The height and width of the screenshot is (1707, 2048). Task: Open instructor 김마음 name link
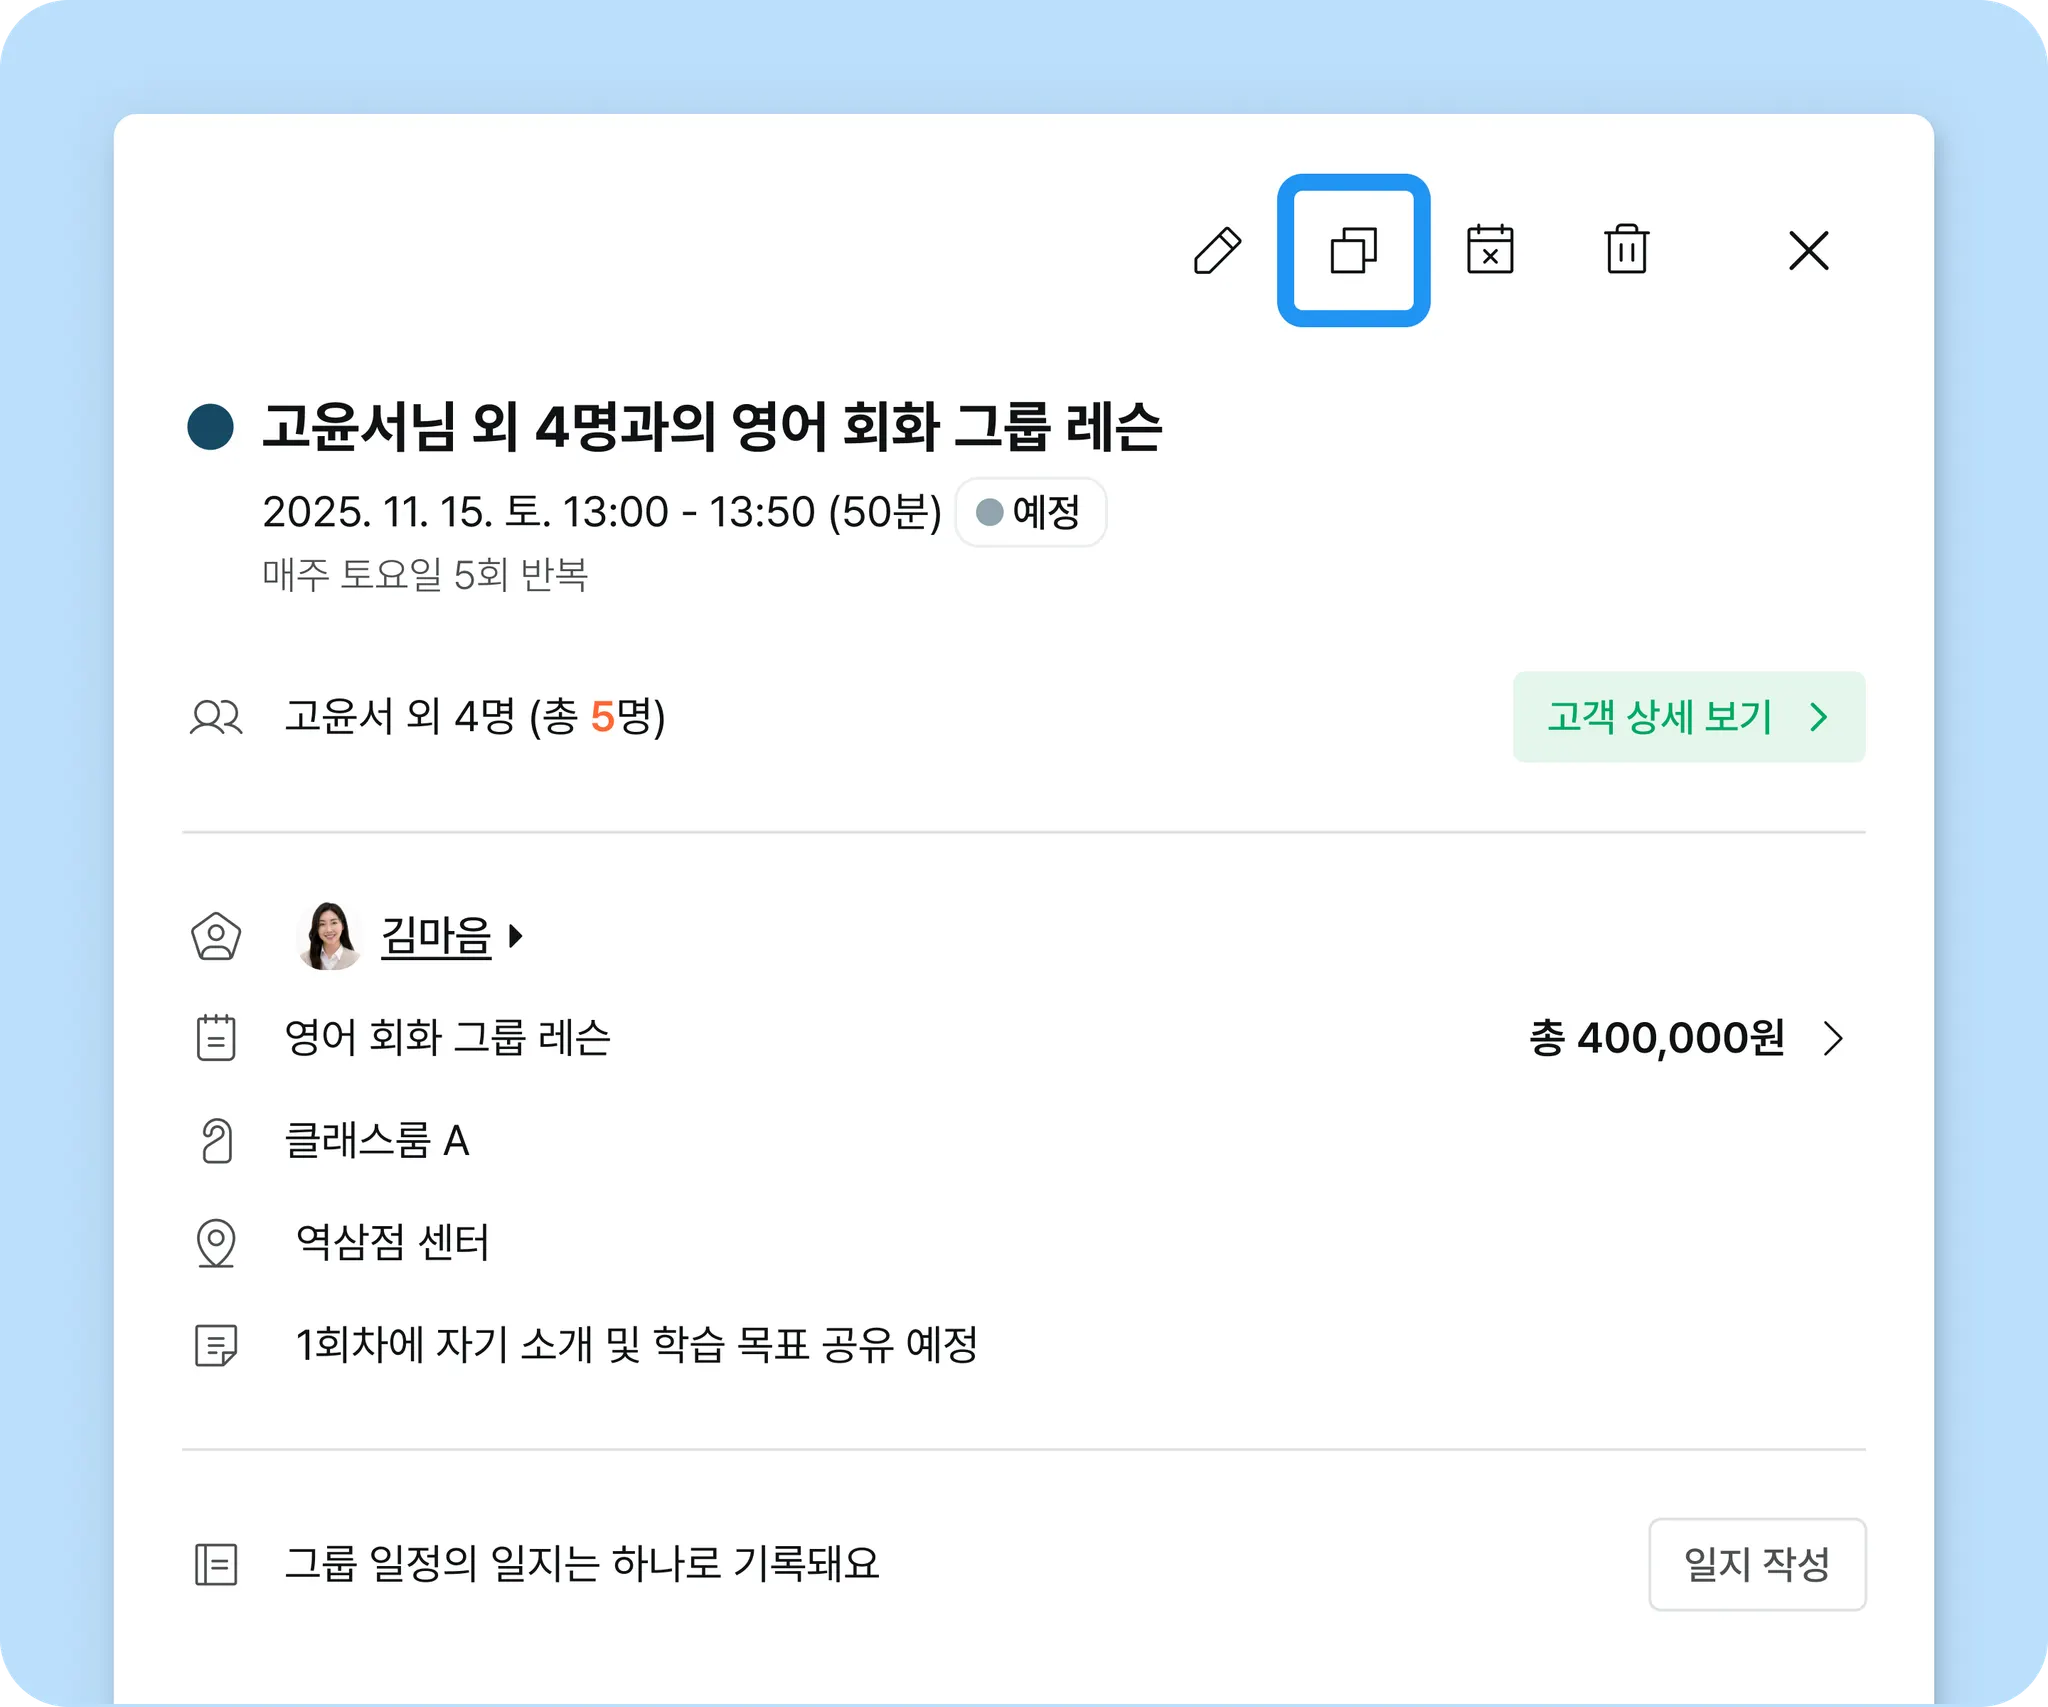coord(436,936)
